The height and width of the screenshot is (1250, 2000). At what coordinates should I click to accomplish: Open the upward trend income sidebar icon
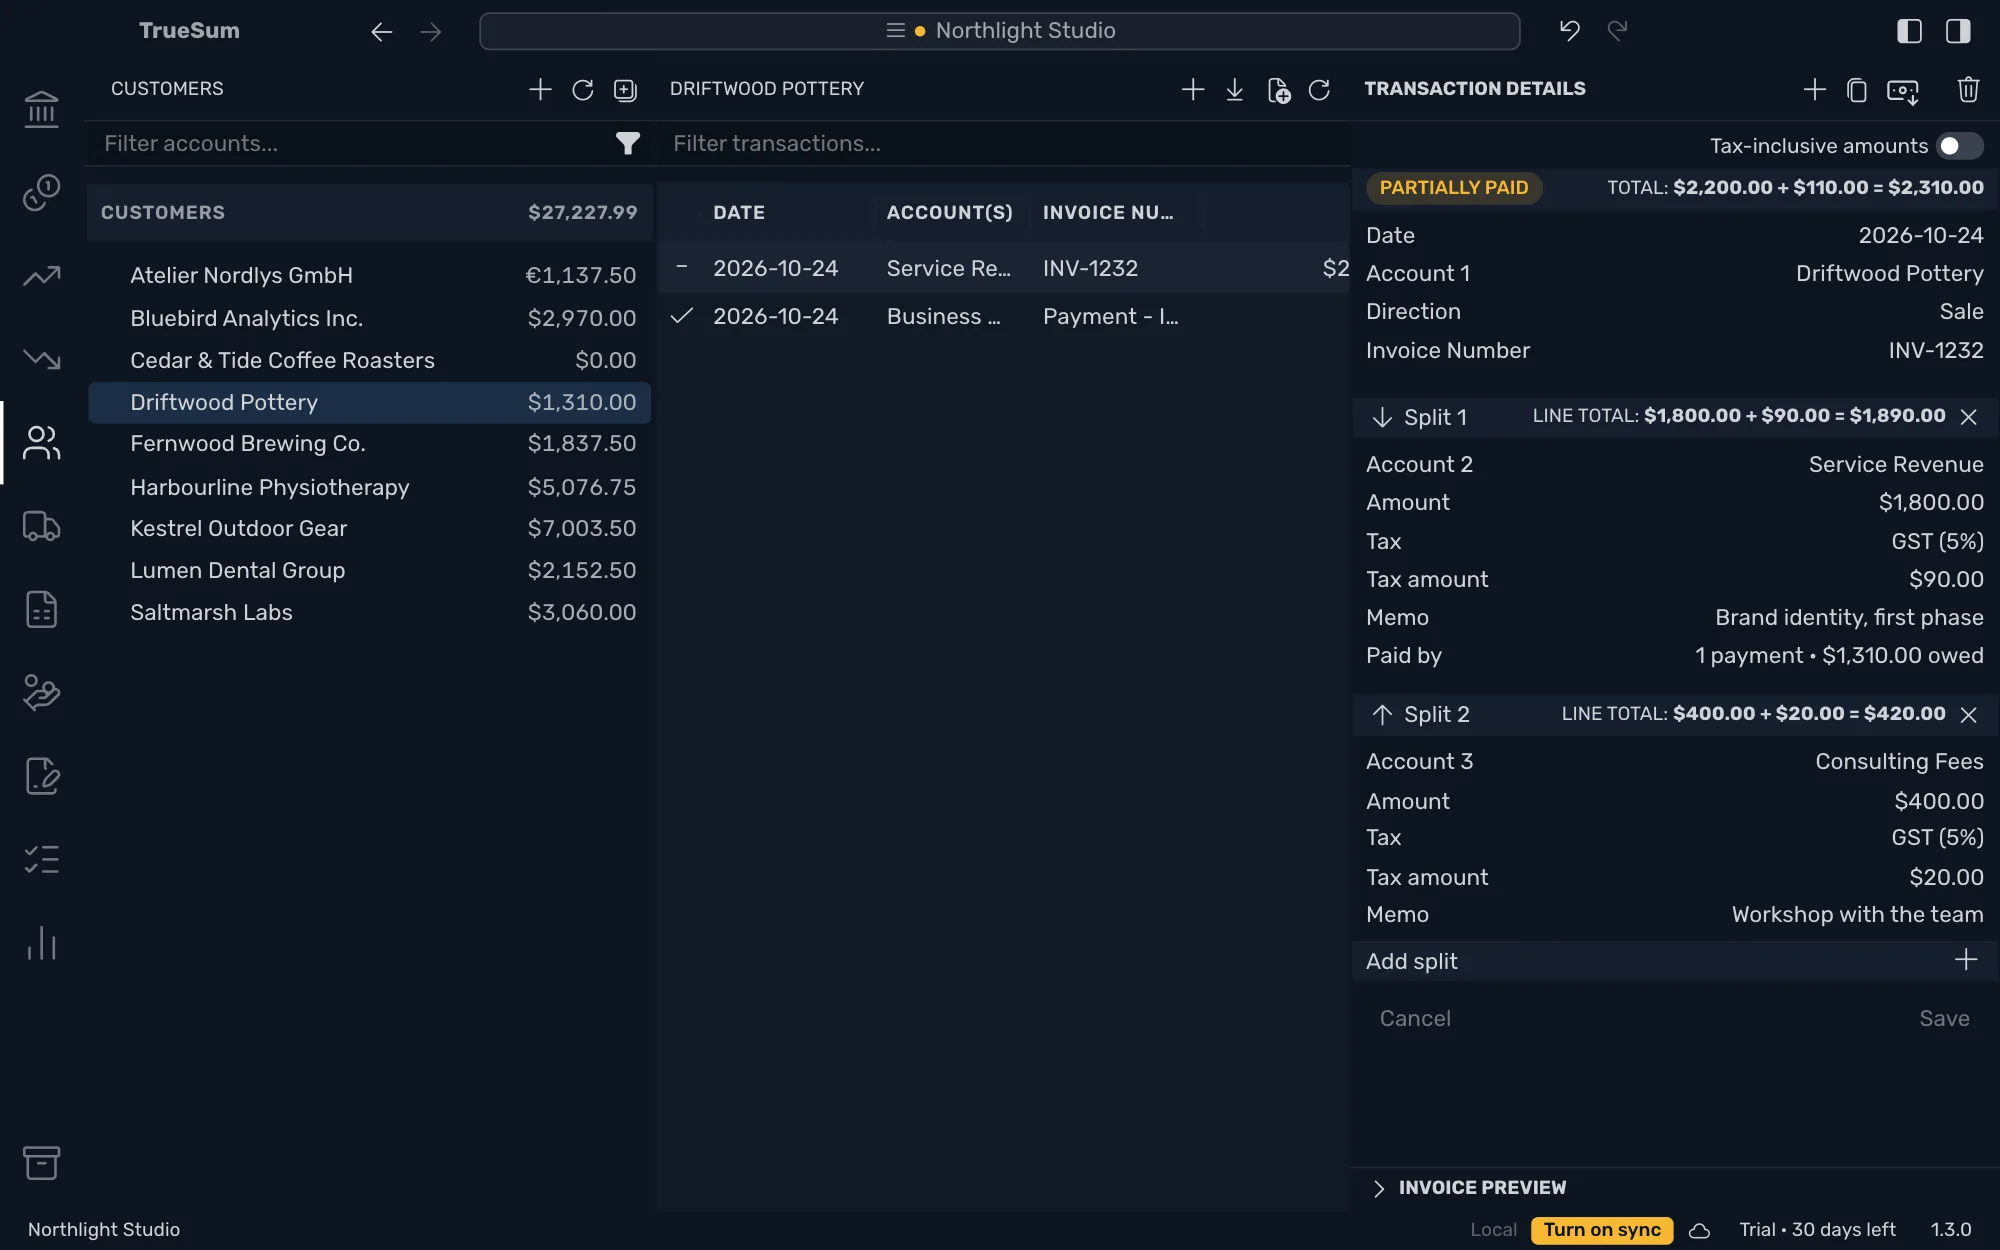pyautogui.click(x=41, y=276)
